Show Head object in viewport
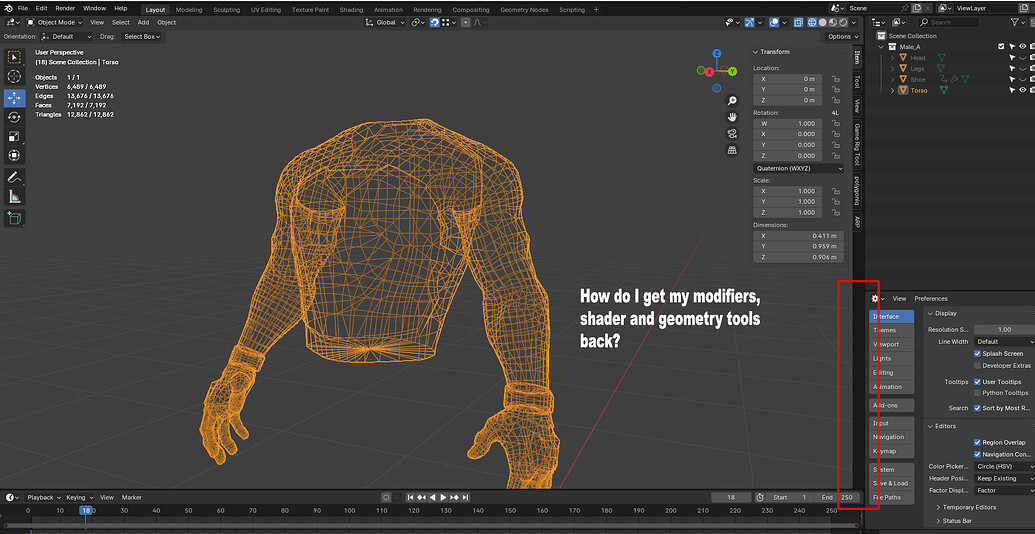The height and width of the screenshot is (534, 1035). [1022, 58]
